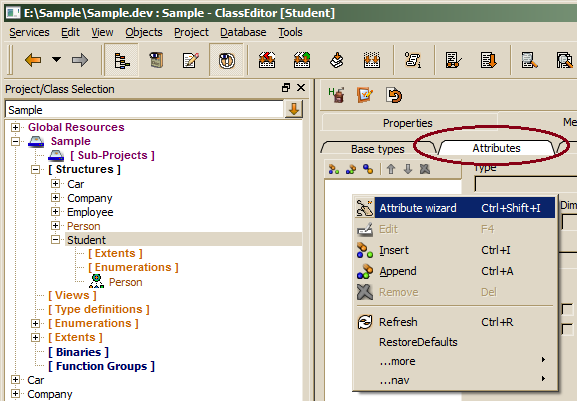Screen dimensions: 577x401
Task: Select Employee in the Structures tree
Action: 90,212
